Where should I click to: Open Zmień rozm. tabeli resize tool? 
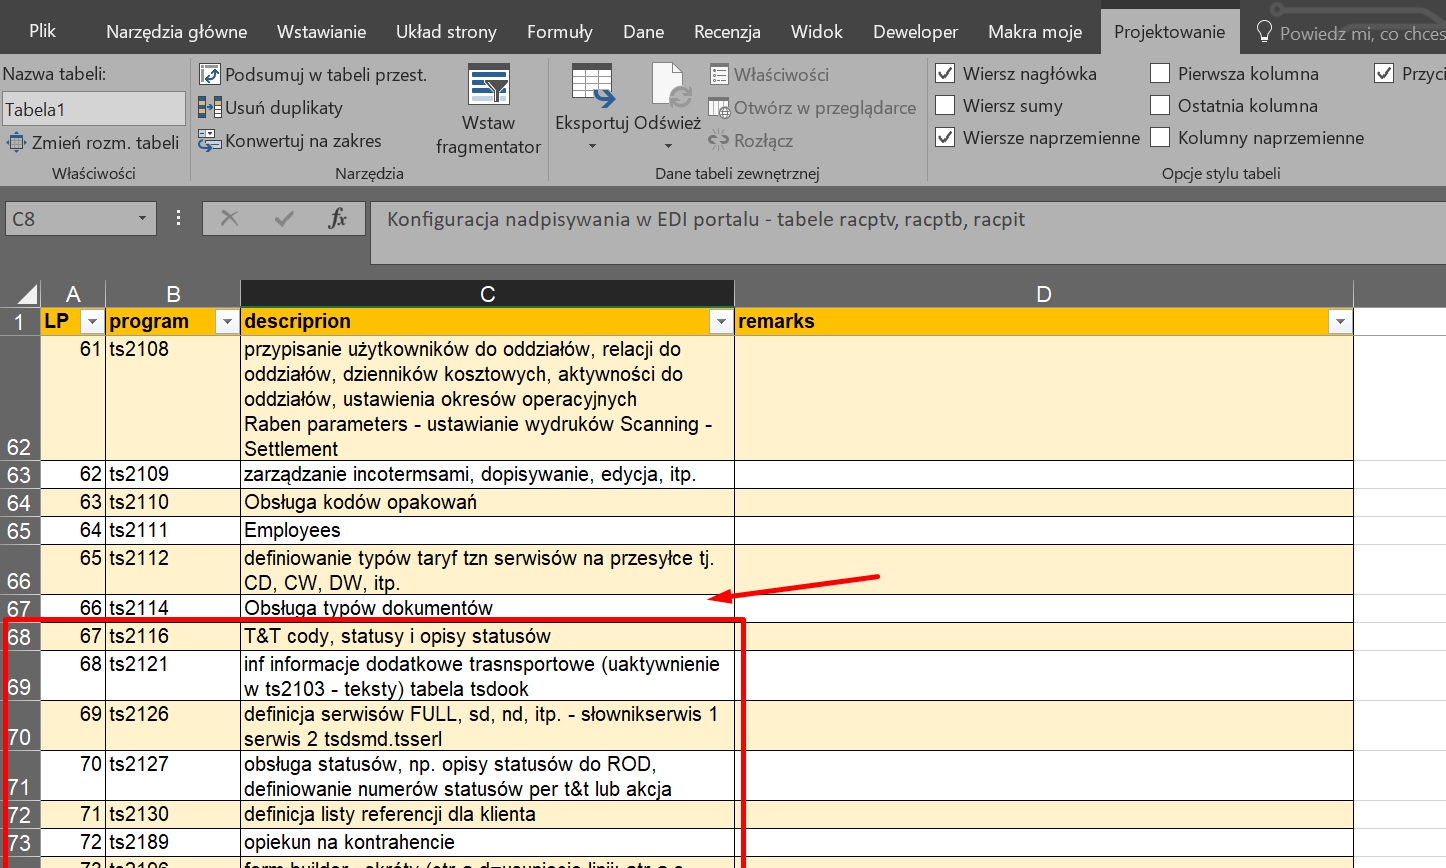pos(93,143)
